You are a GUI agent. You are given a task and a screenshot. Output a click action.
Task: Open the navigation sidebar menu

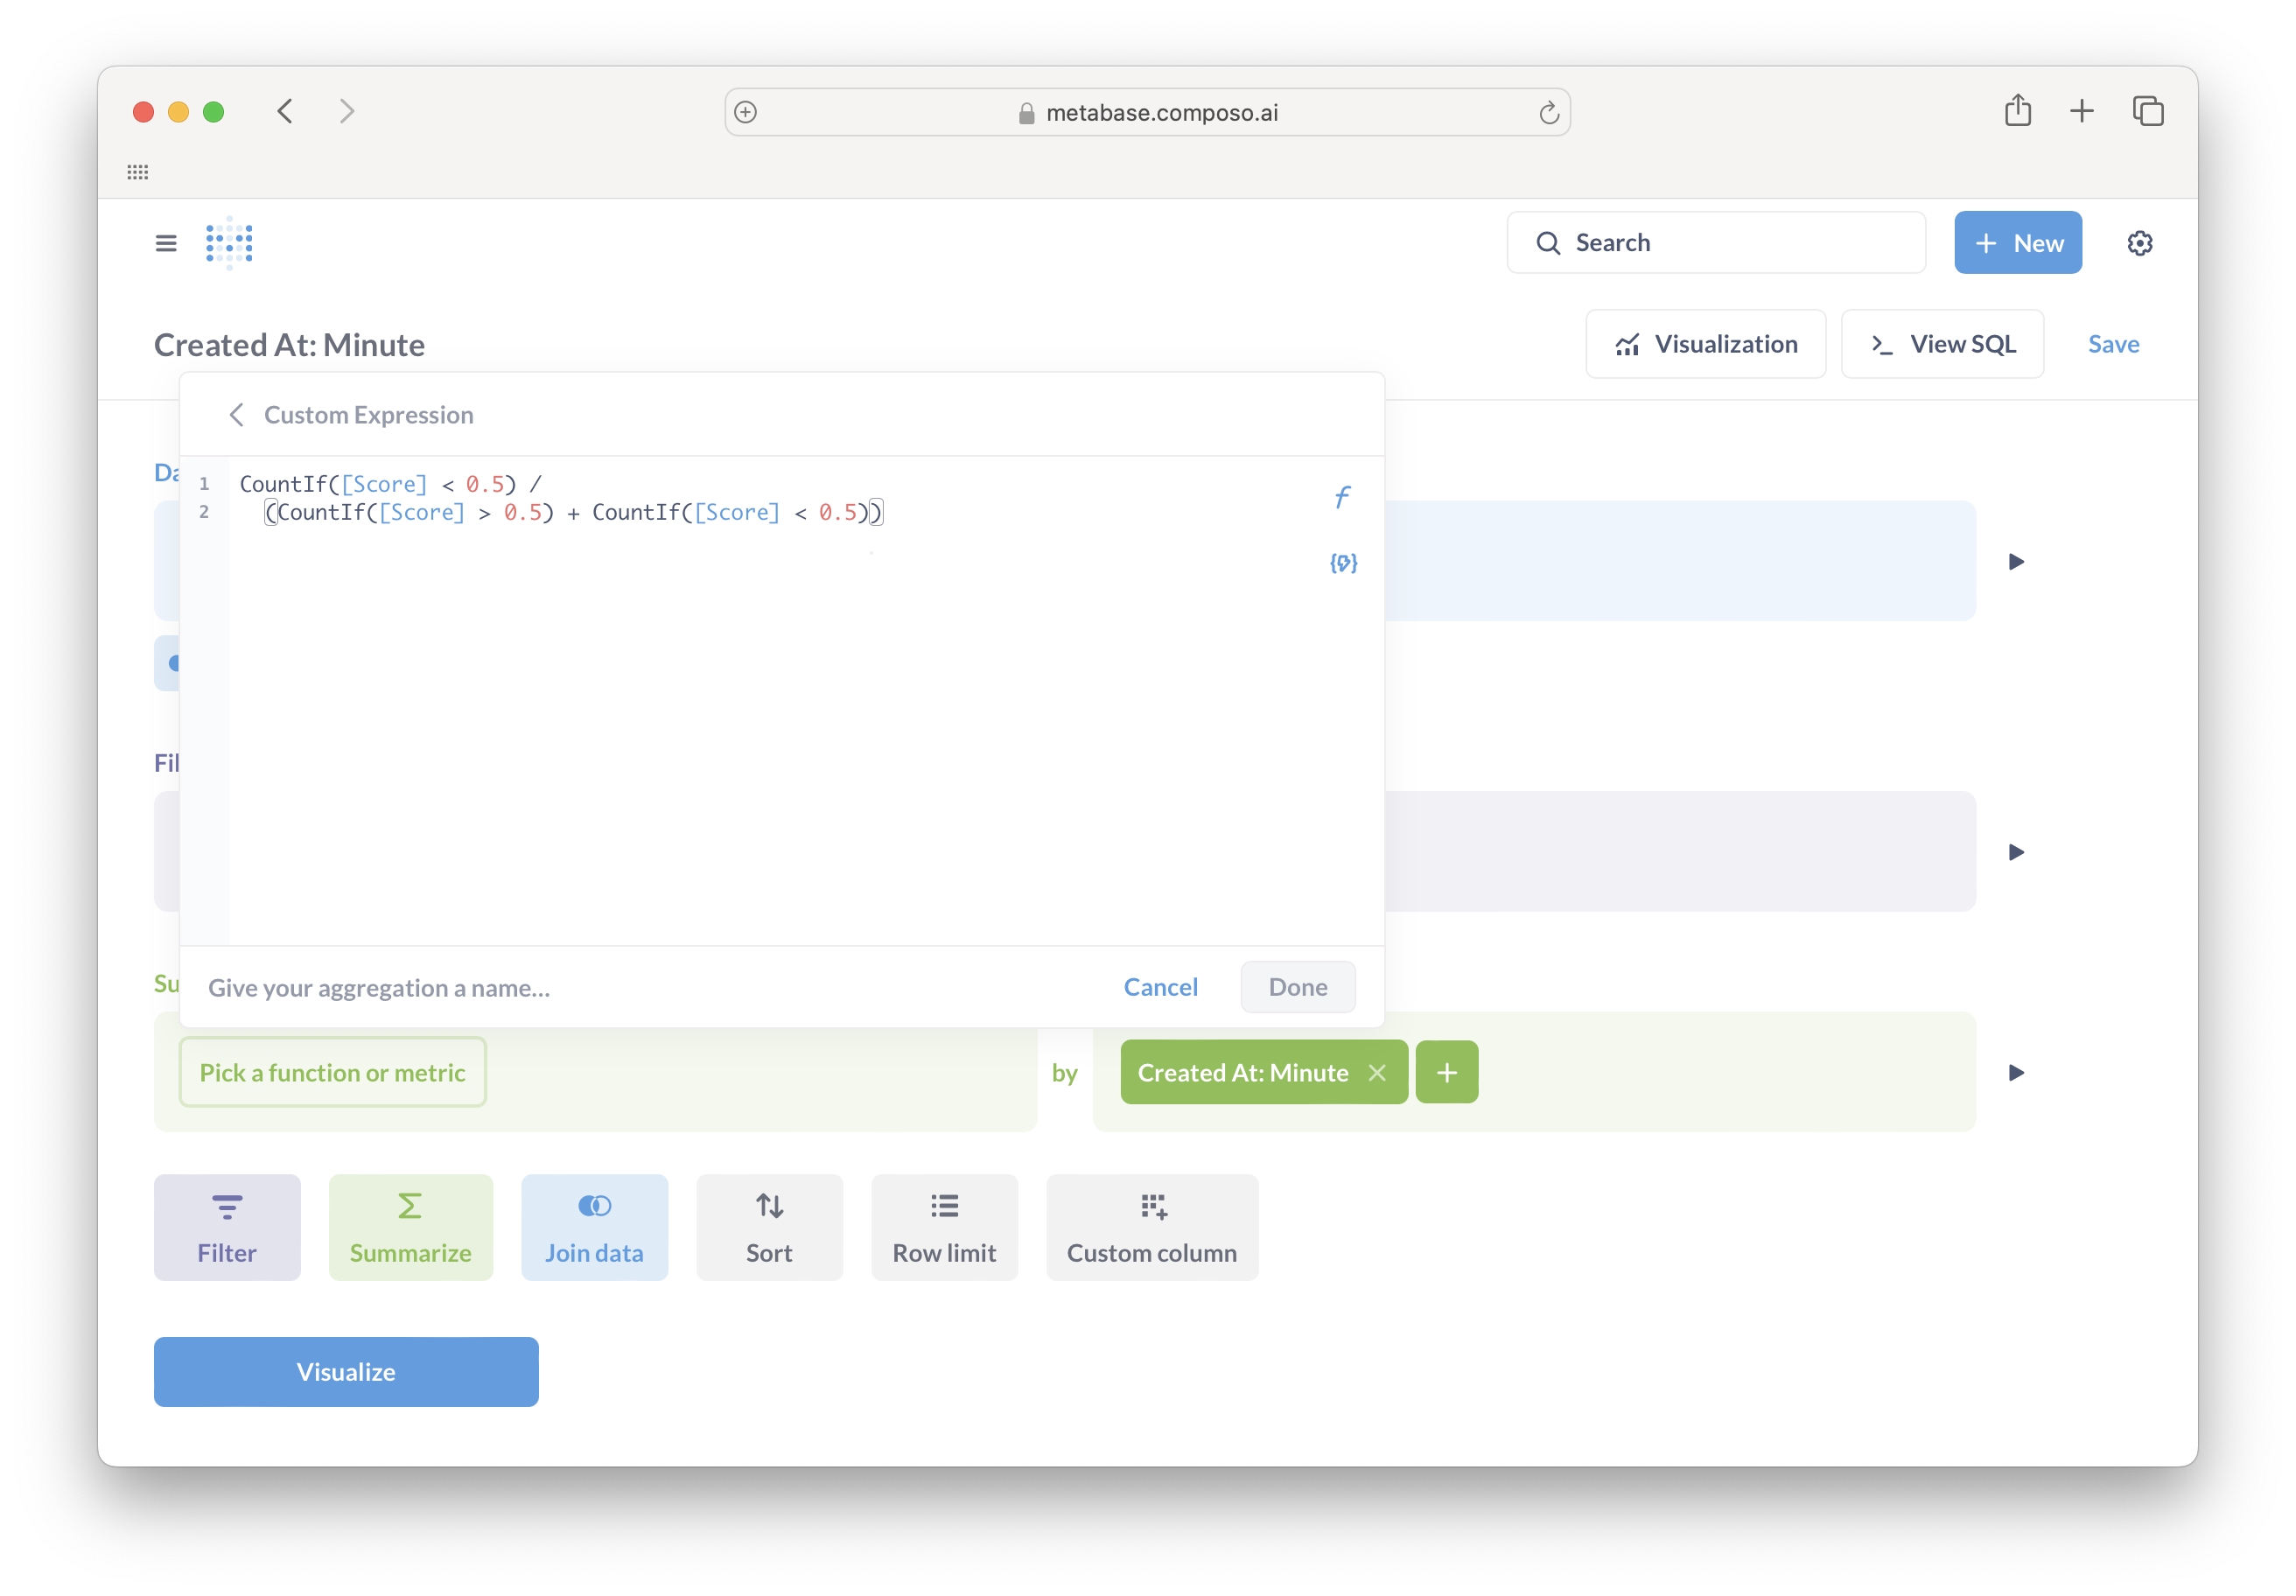165,242
